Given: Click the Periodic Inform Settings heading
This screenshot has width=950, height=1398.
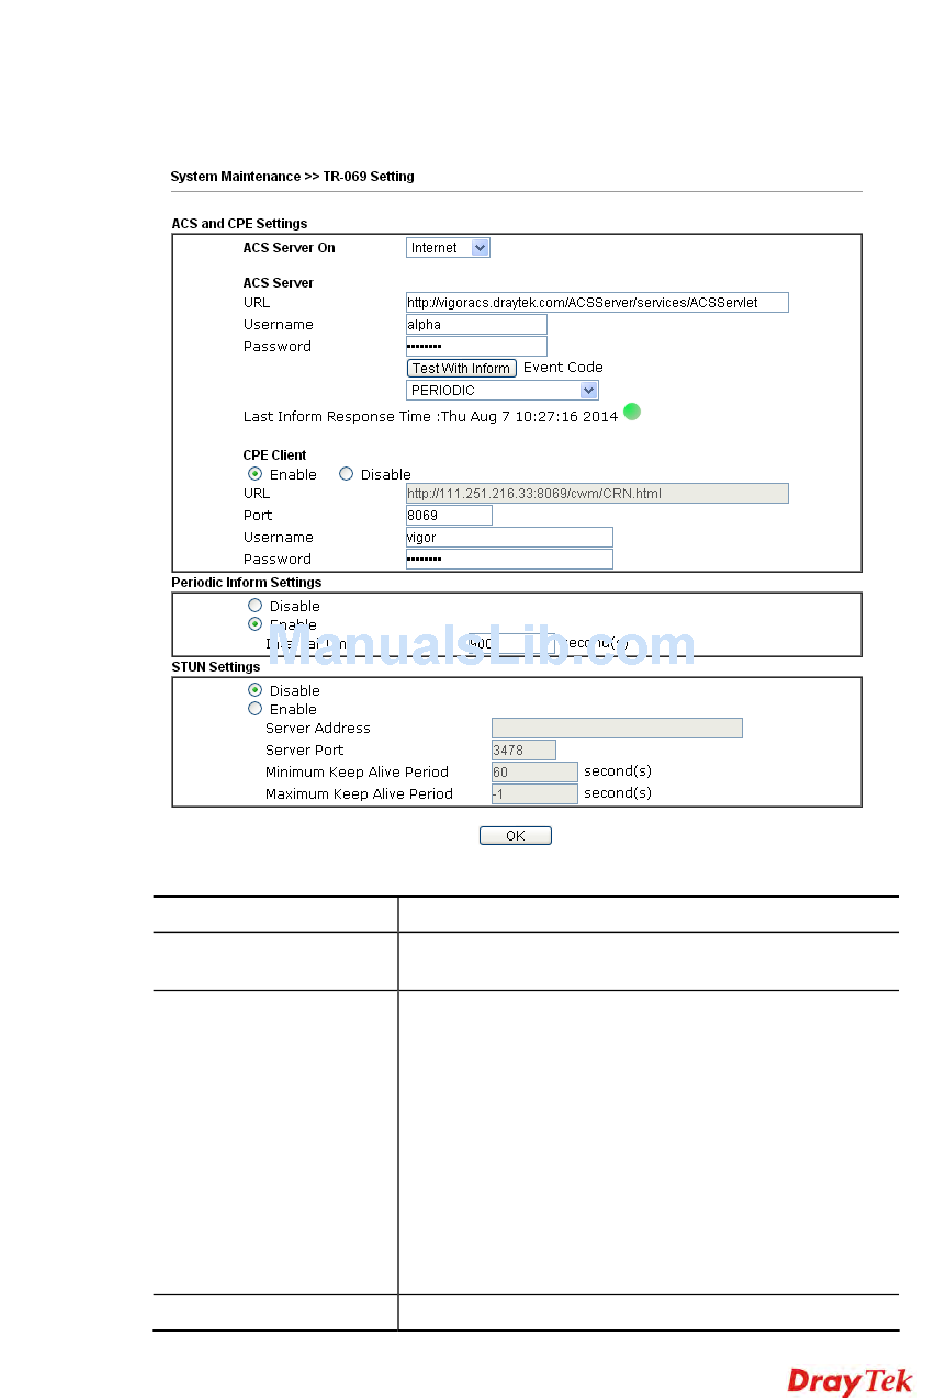Looking at the screenshot, I should (246, 582).
